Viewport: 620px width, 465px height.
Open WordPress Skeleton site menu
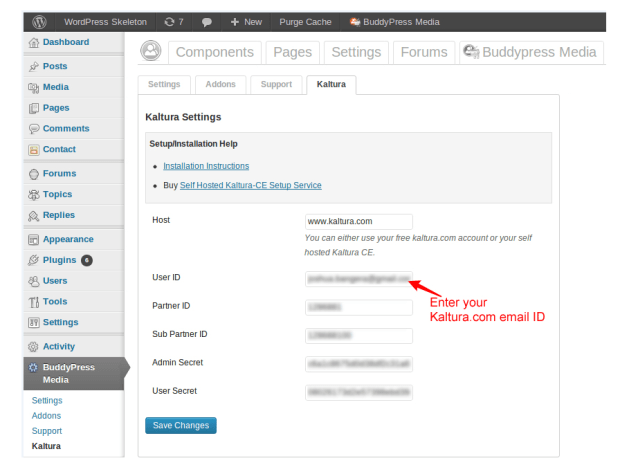click(106, 22)
